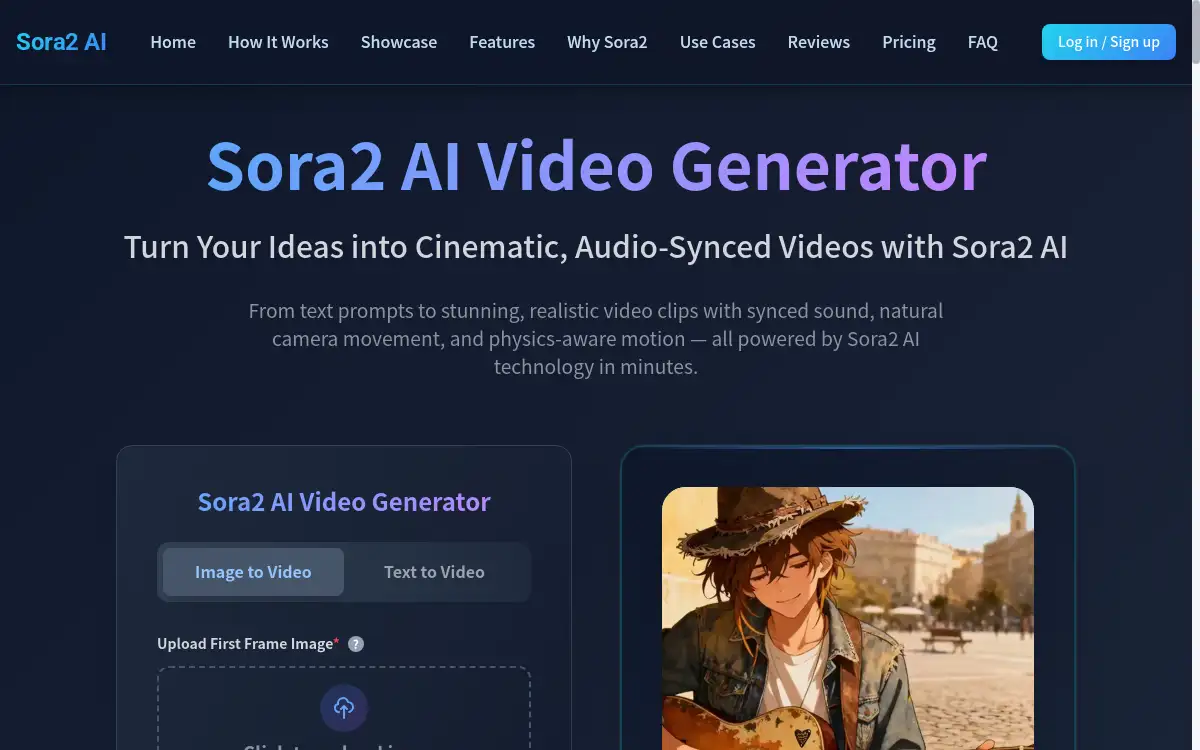This screenshot has width=1200, height=750.
Task: Click the main hero title text
Action: (x=596, y=167)
